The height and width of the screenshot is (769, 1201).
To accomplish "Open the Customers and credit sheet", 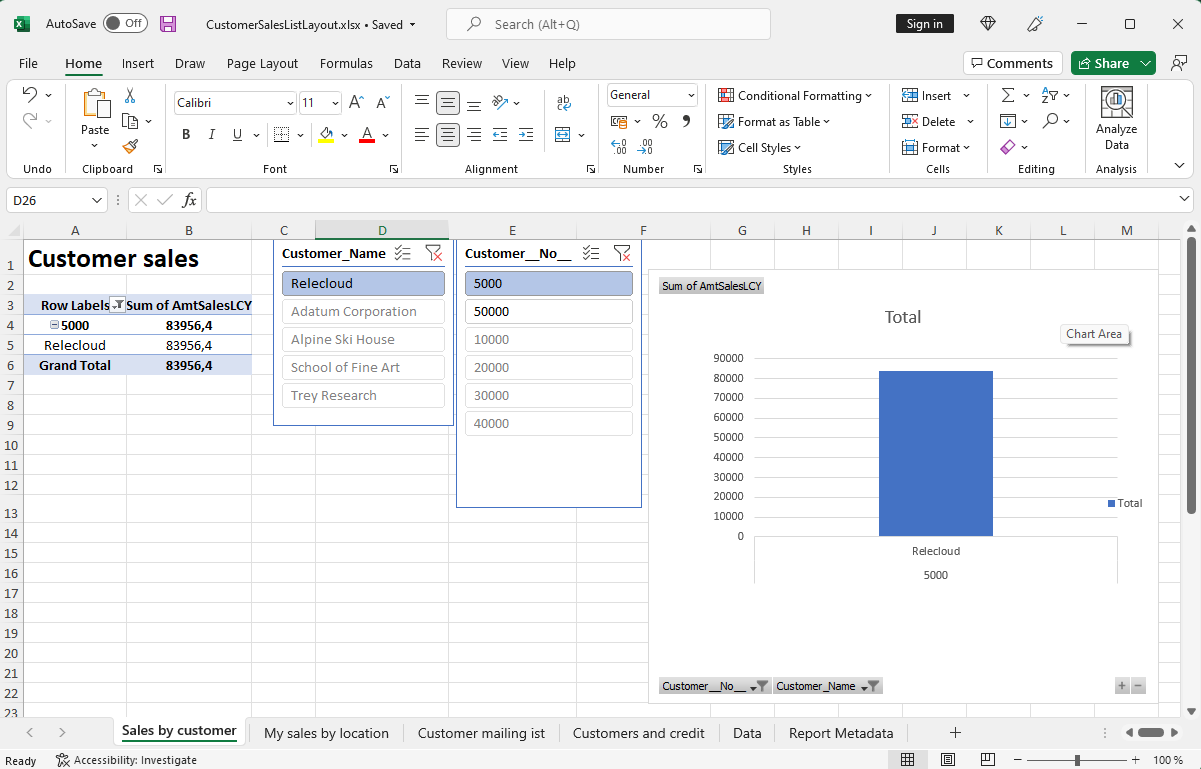I will click(638, 733).
